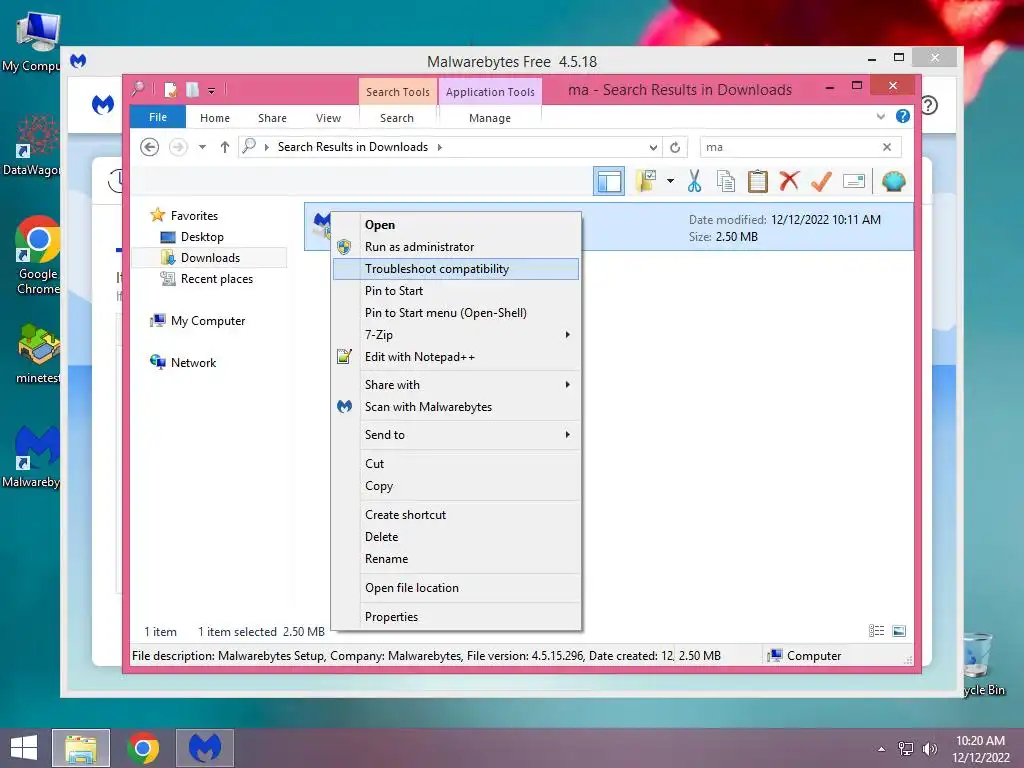Screen dimensions: 1024x768
Task: Switch to the Home ribbon tab
Action: [x=215, y=118]
